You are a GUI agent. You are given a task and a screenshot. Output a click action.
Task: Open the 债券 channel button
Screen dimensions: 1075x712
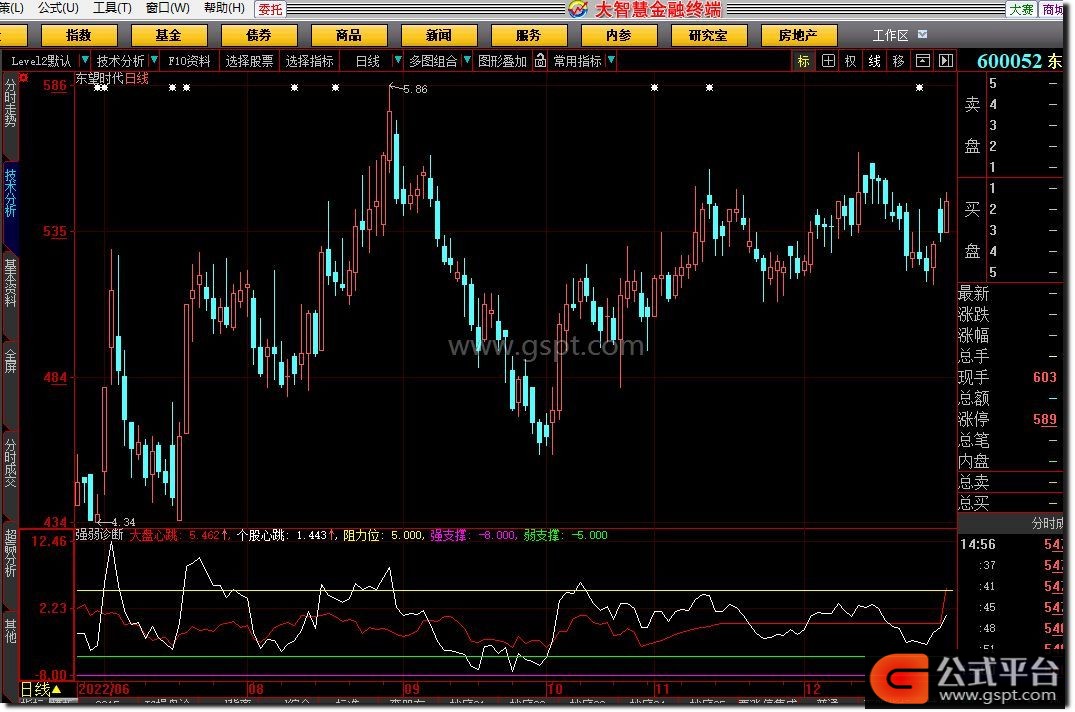coord(259,35)
